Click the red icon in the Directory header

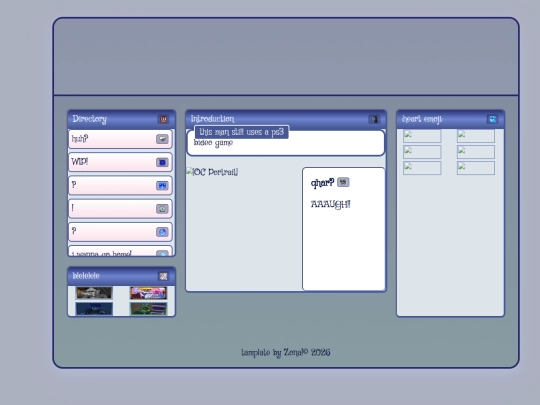tap(163, 119)
